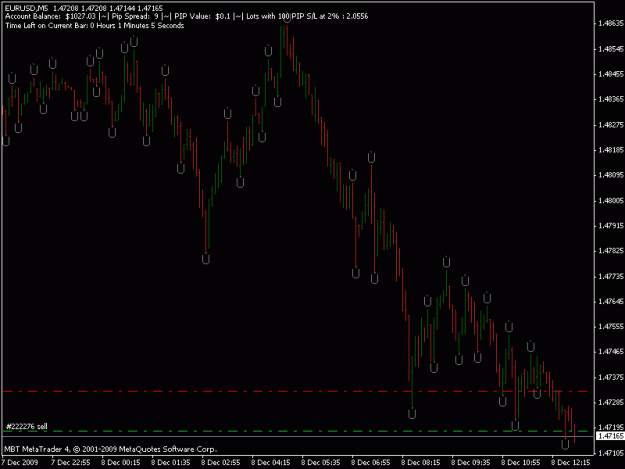This screenshot has width=625, height=469.
Task: Click the 1.47105 price scale label
Action: tap(611, 453)
